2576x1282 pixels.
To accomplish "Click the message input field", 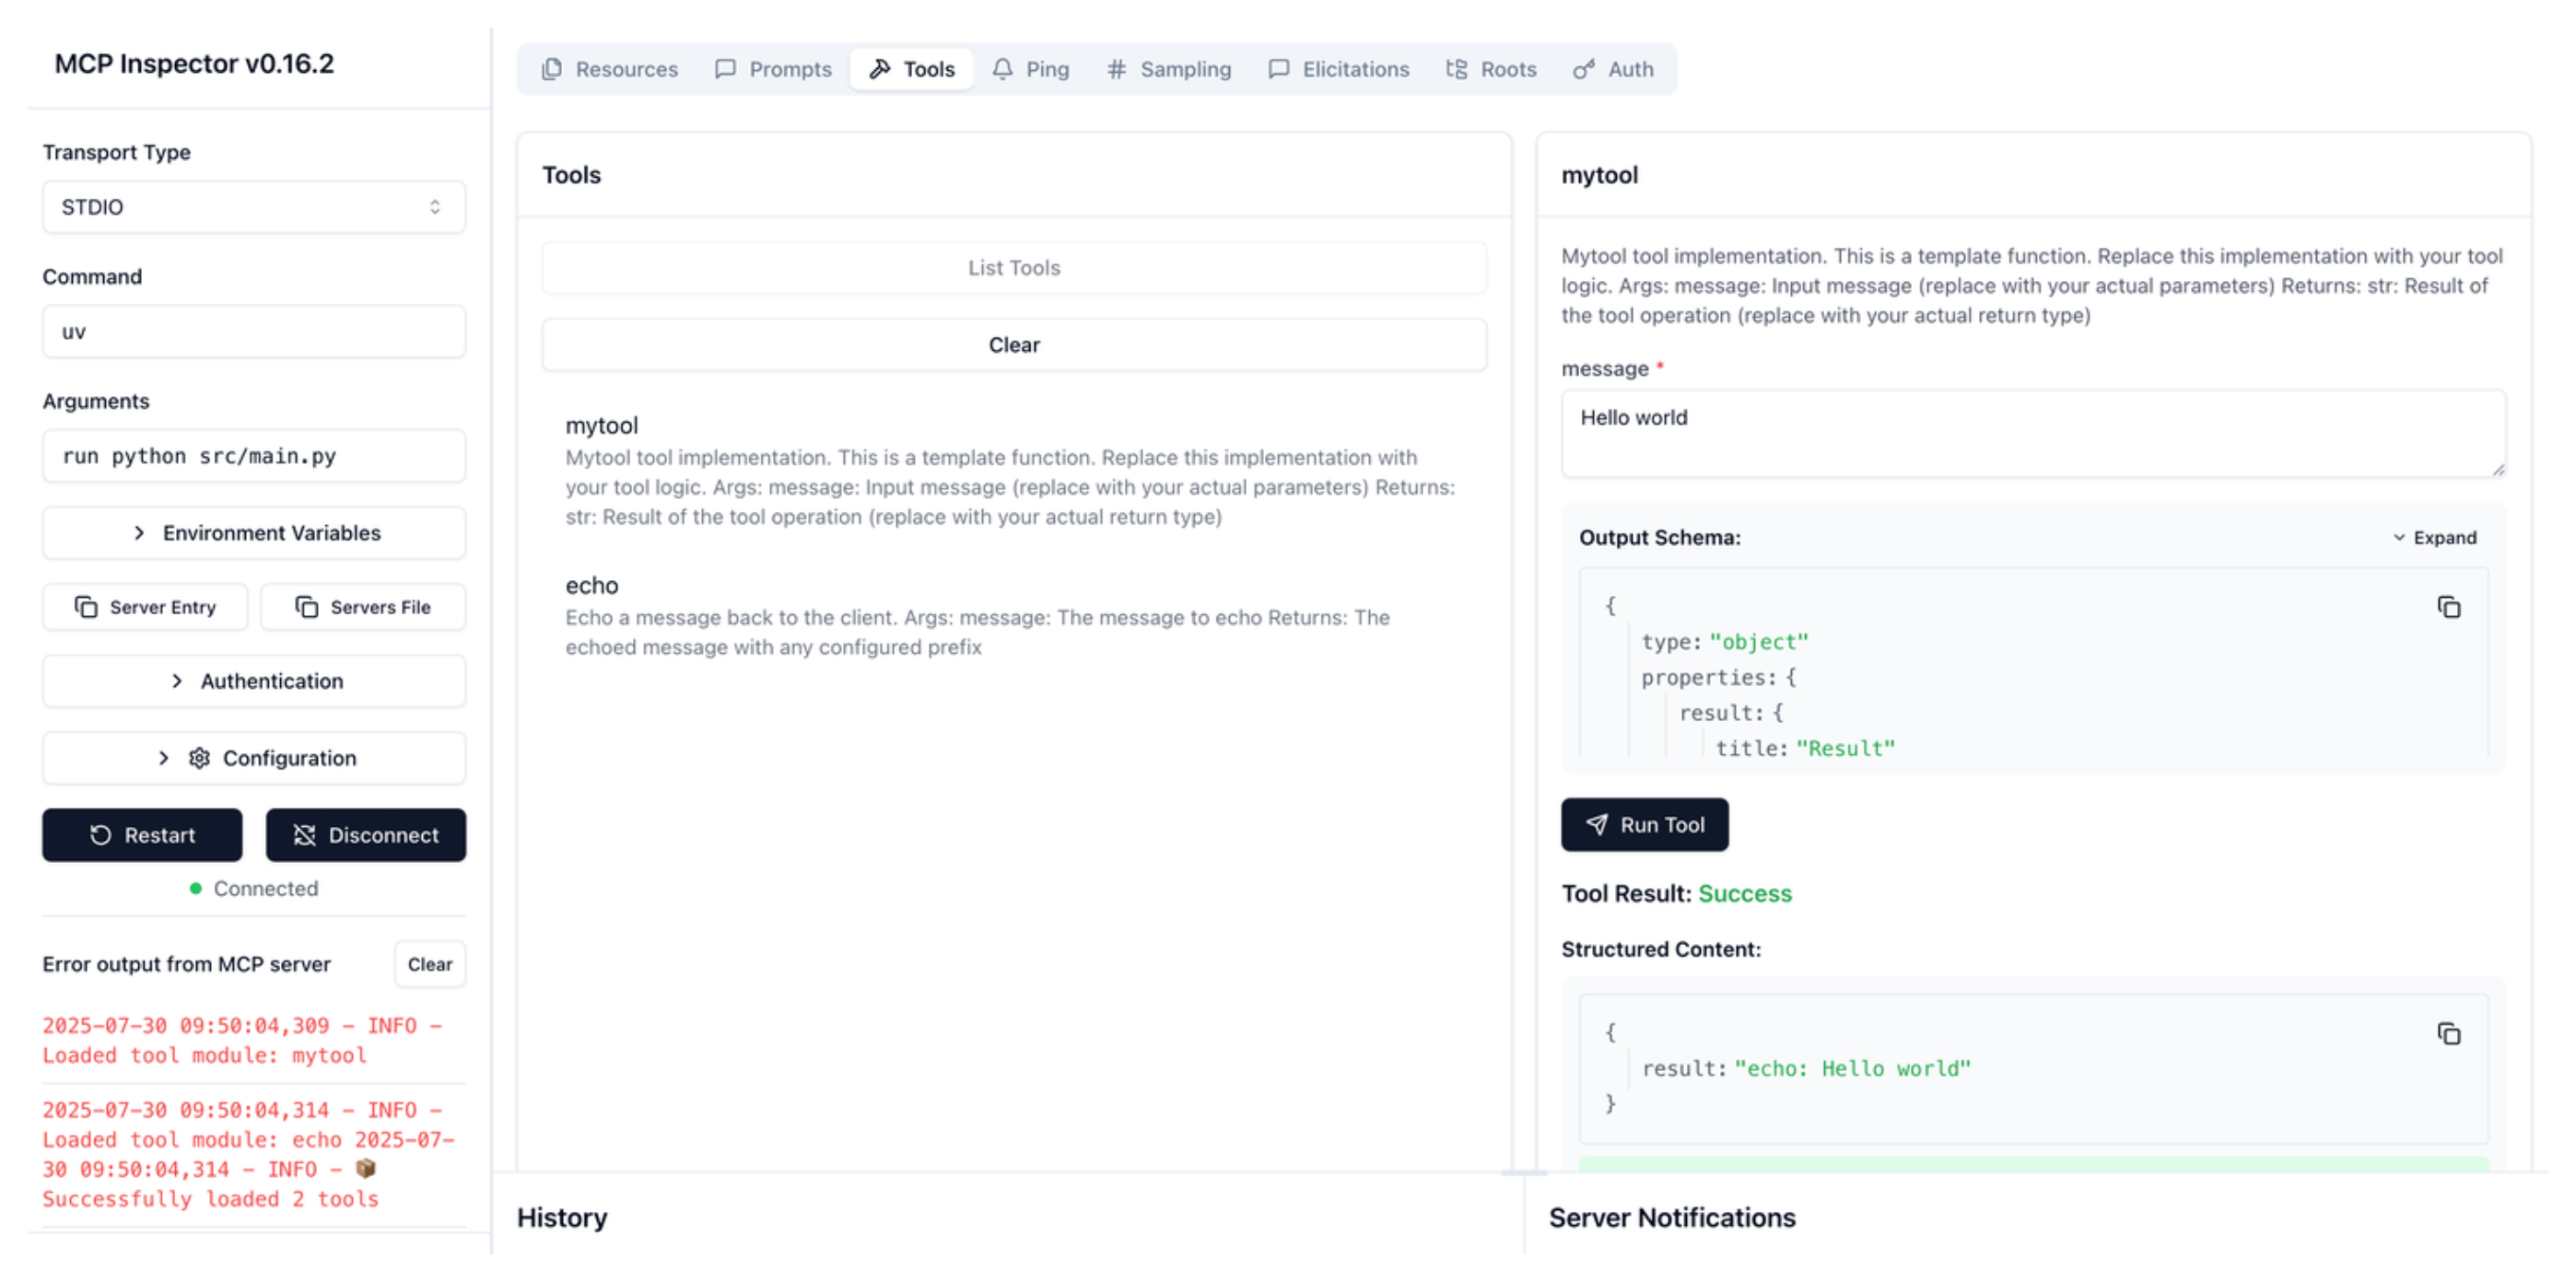I will 2032,433.
